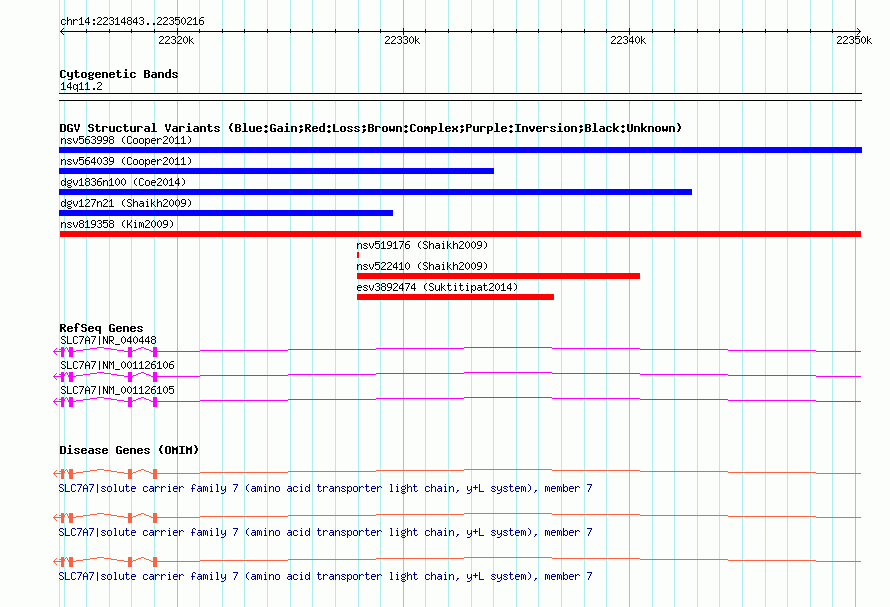Open the dgv1836n100 (Coe2014) label
The width and height of the screenshot is (890, 607).
coord(123,182)
